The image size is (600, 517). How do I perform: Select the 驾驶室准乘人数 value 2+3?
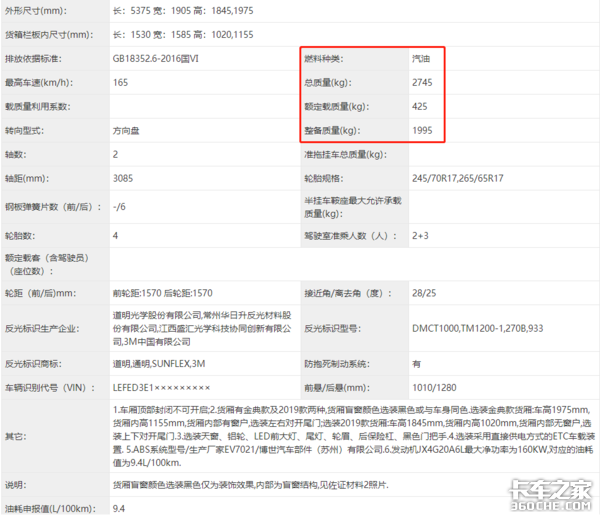[x=421, y=236]
